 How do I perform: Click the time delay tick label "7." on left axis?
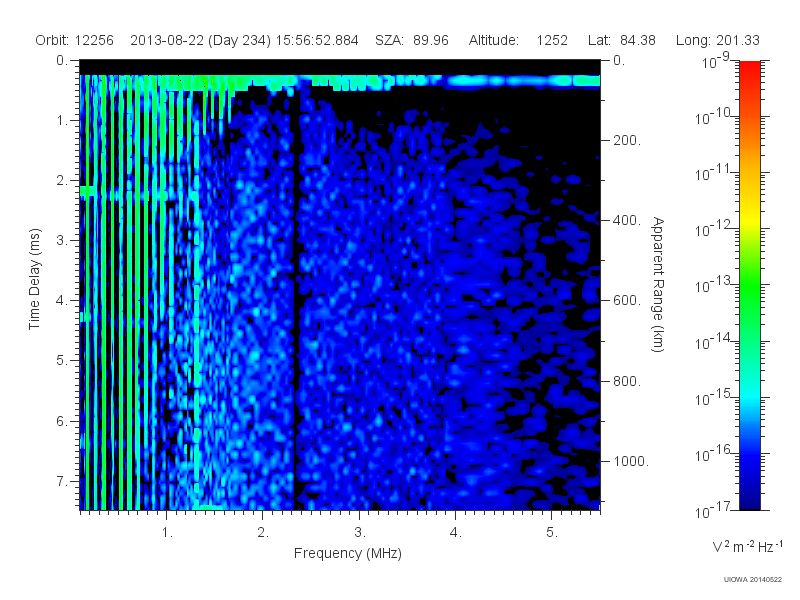tap(62, 481)
